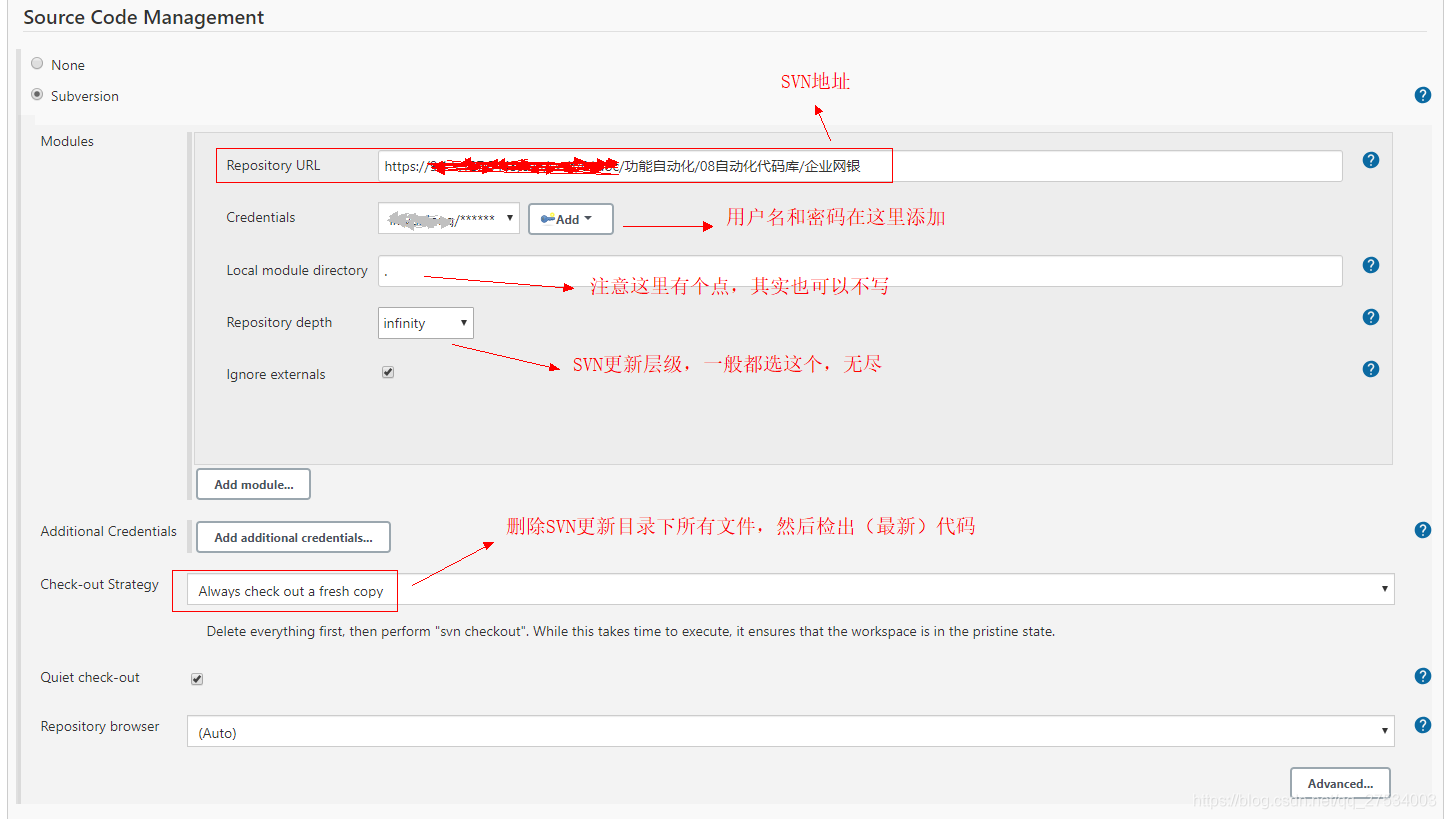Enable the Ignore externals checkbox
Screen dimensions: 1446x819
(387, 371)
